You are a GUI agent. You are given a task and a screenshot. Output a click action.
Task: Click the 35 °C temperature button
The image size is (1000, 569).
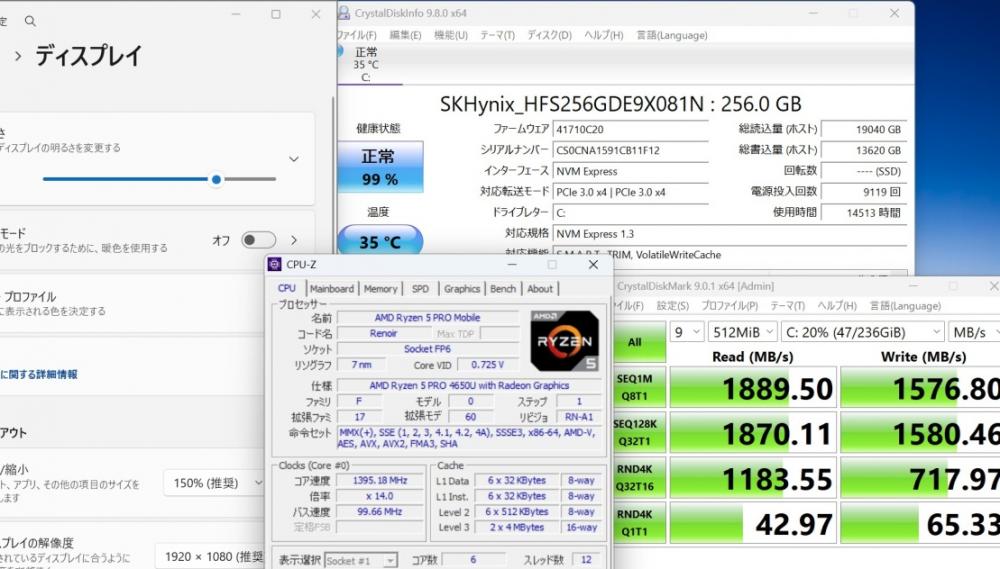click(380, 241)
